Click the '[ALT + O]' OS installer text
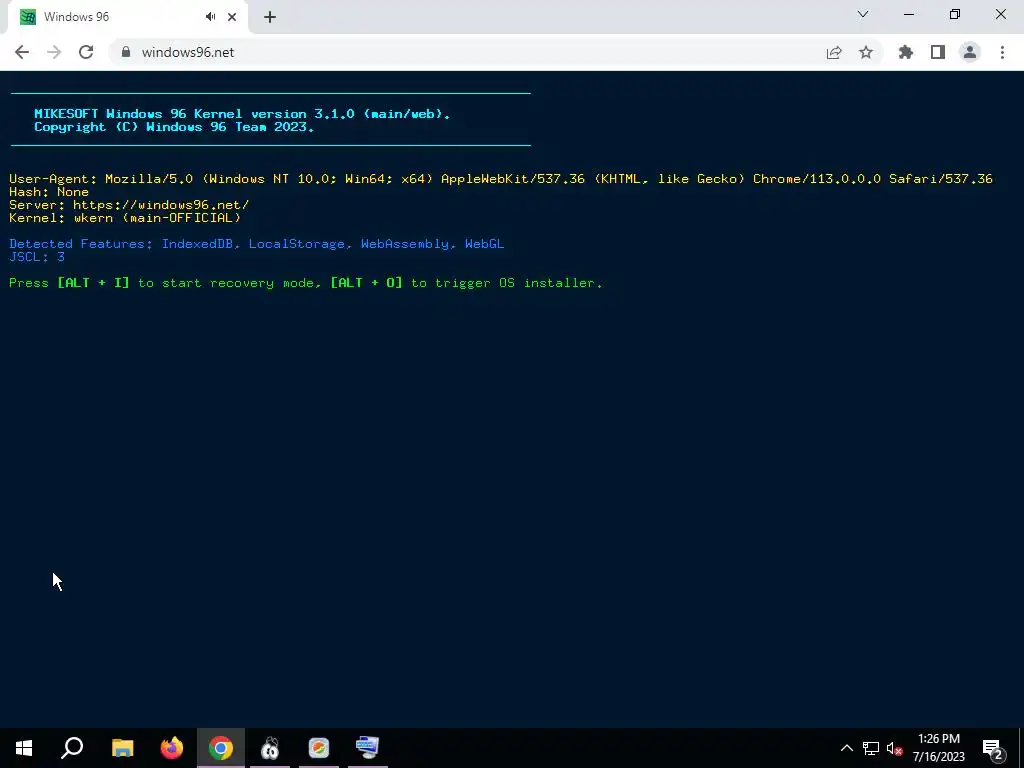Viewport: 1024px width, 768px height. [366, 283]
